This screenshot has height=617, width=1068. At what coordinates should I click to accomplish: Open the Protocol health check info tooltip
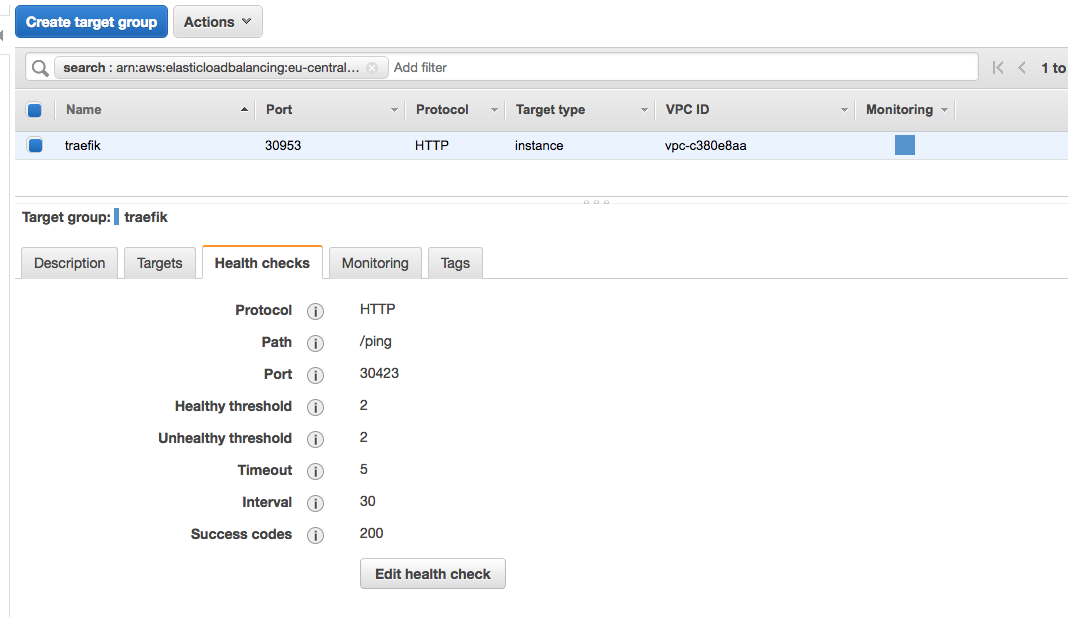315,311
